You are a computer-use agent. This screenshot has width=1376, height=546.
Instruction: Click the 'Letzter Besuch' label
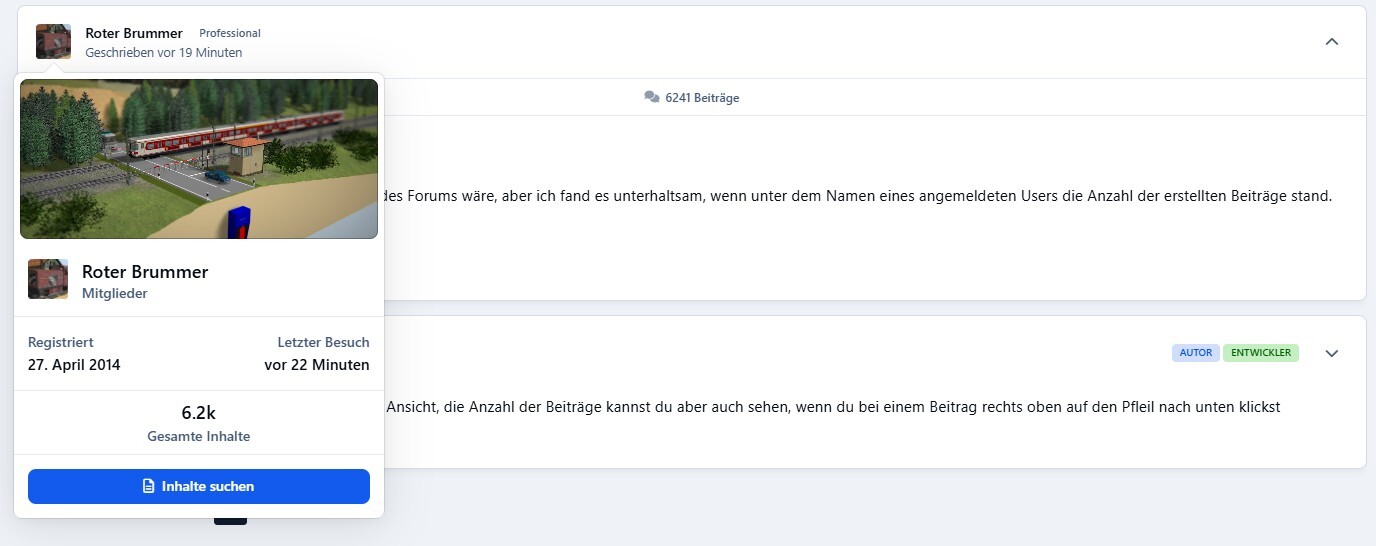pyautogui.click(x=323, y=342)
